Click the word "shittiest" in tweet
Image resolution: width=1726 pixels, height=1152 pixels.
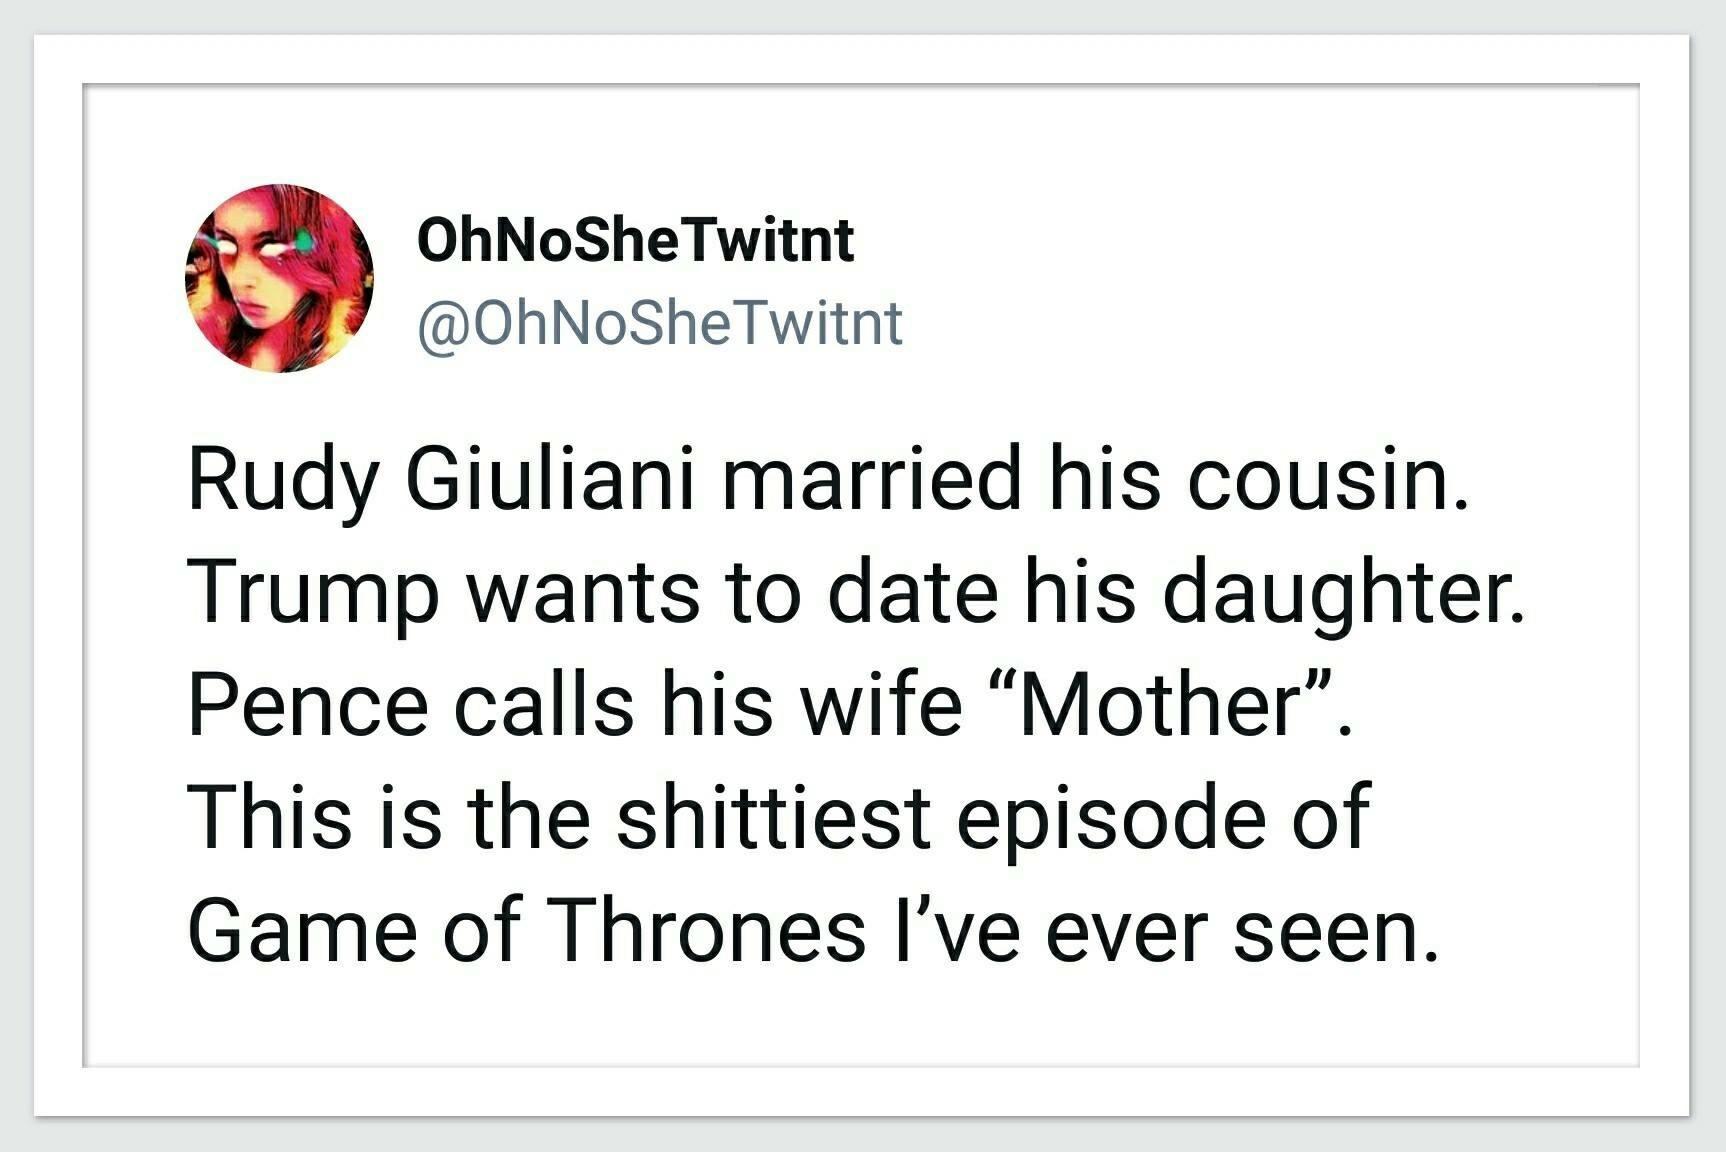(x=774, y=817)
